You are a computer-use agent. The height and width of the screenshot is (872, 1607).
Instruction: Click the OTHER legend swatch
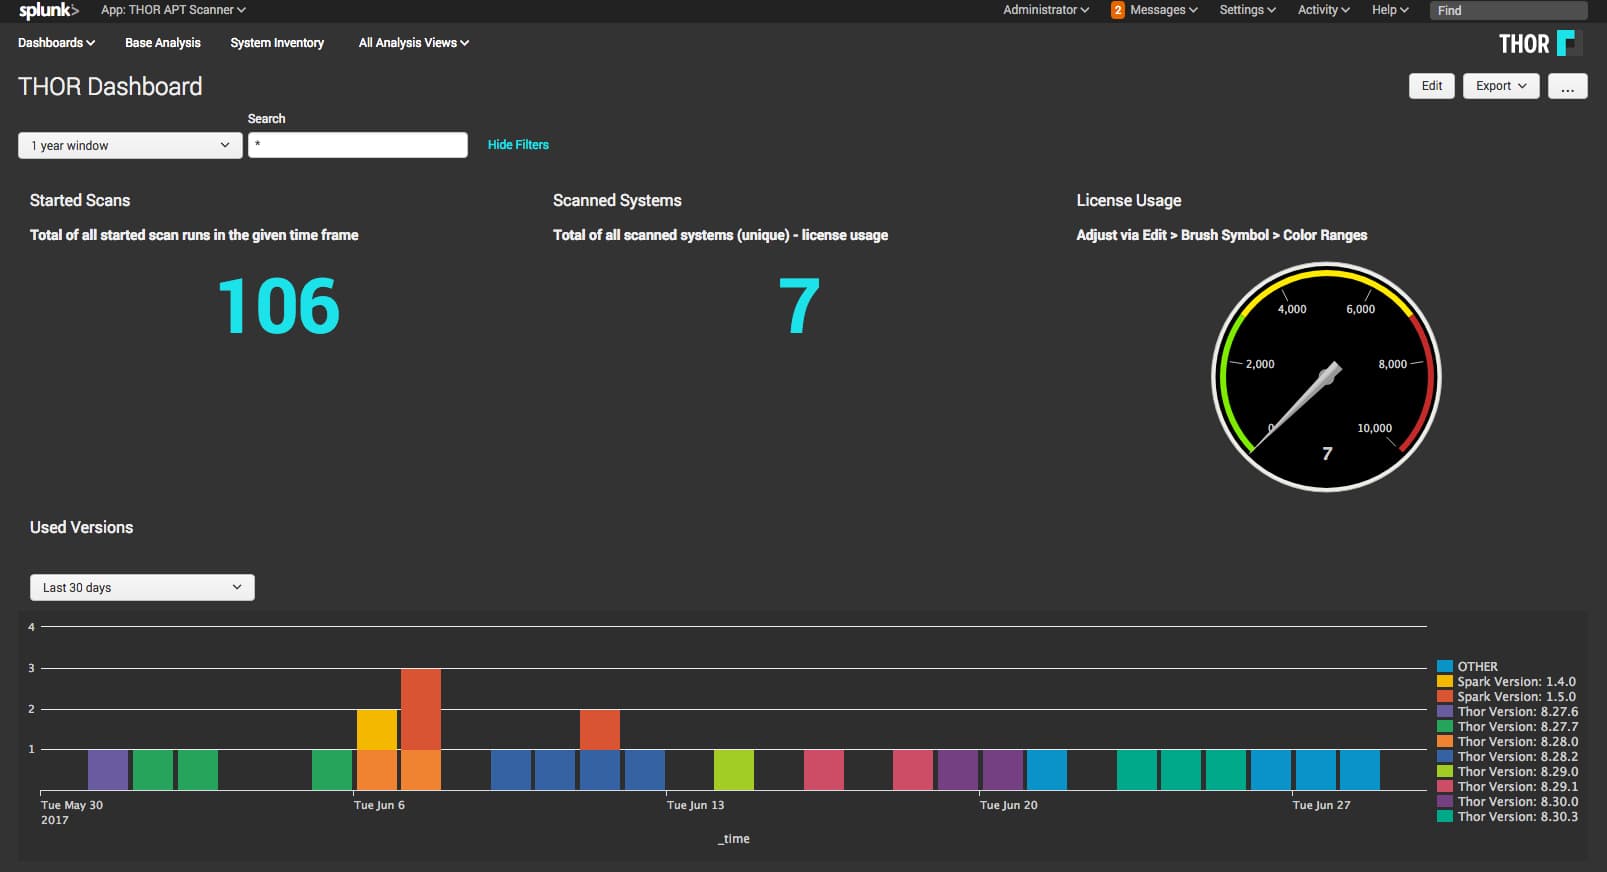[1444, 666]
